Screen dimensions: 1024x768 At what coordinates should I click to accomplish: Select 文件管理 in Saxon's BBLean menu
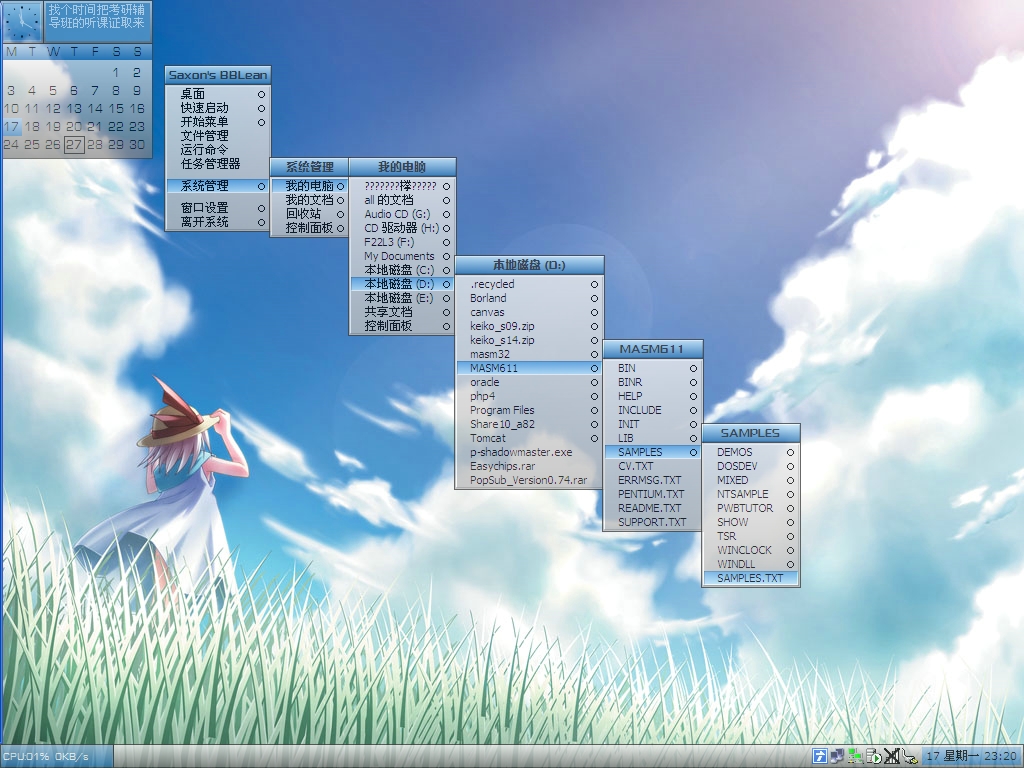tap(217, 136)
